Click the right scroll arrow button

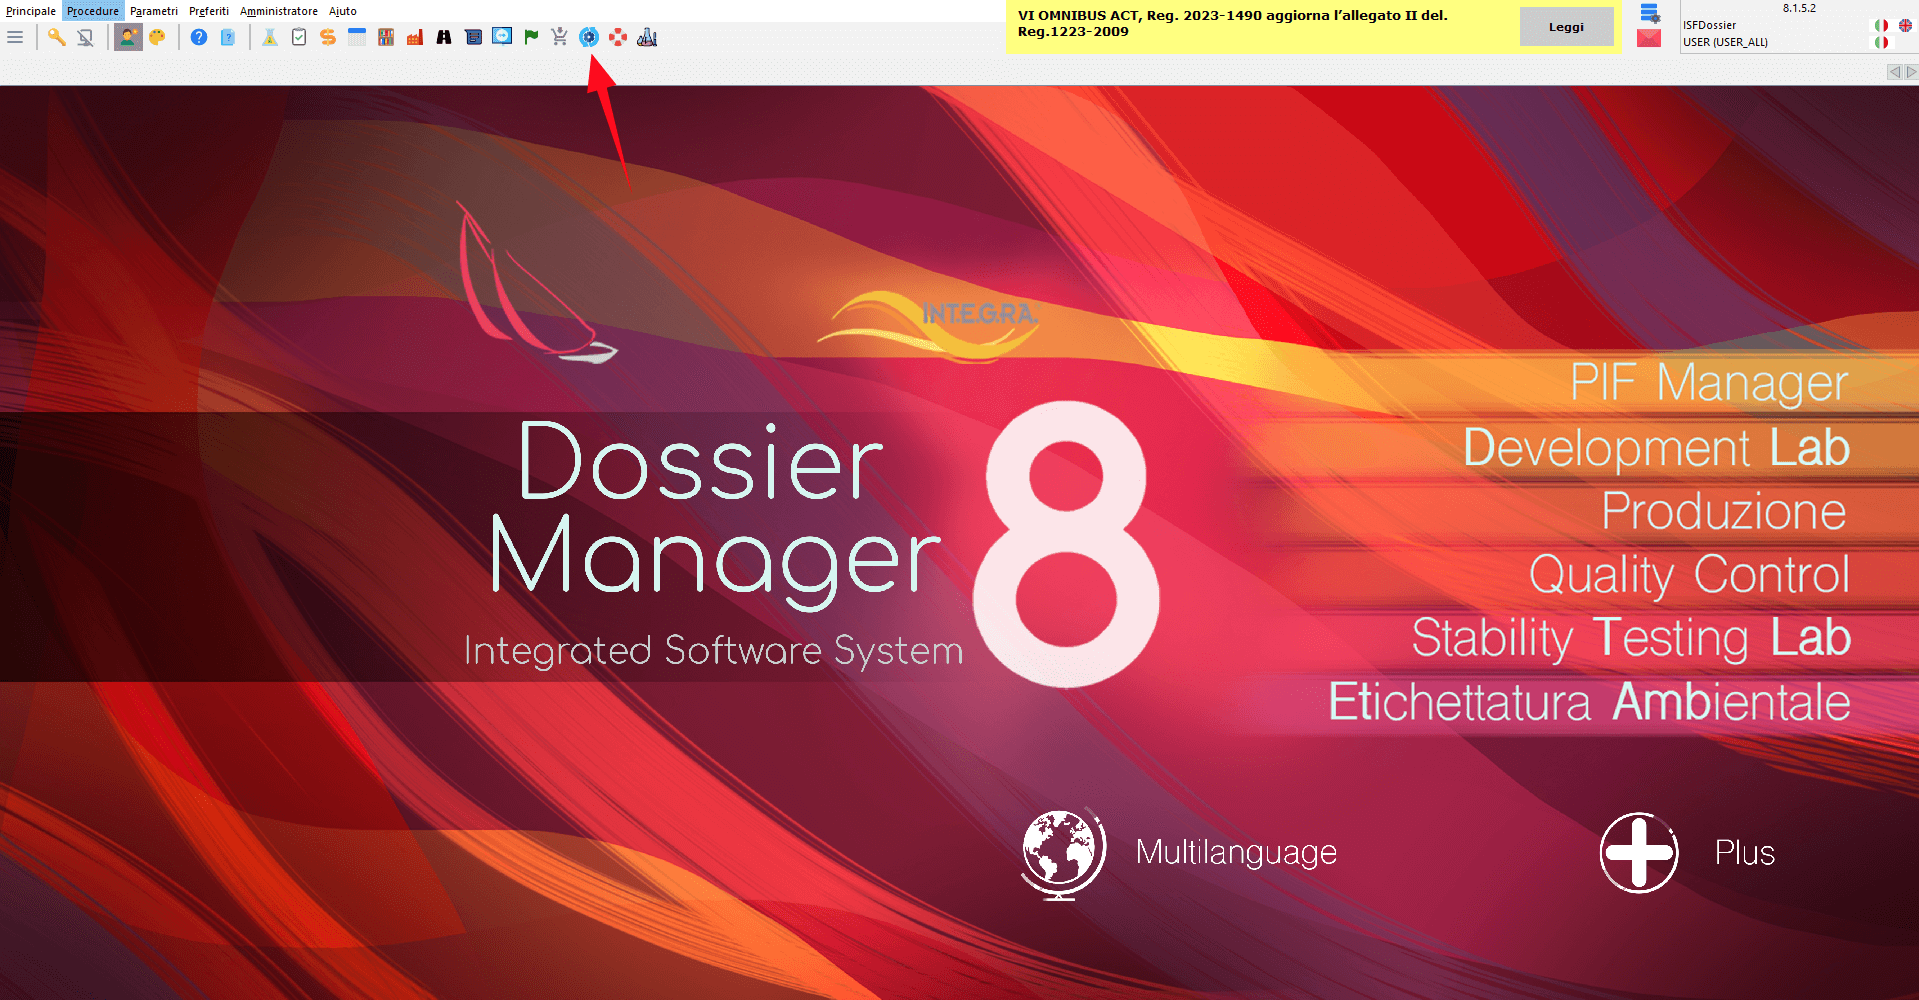[1911, 72]
